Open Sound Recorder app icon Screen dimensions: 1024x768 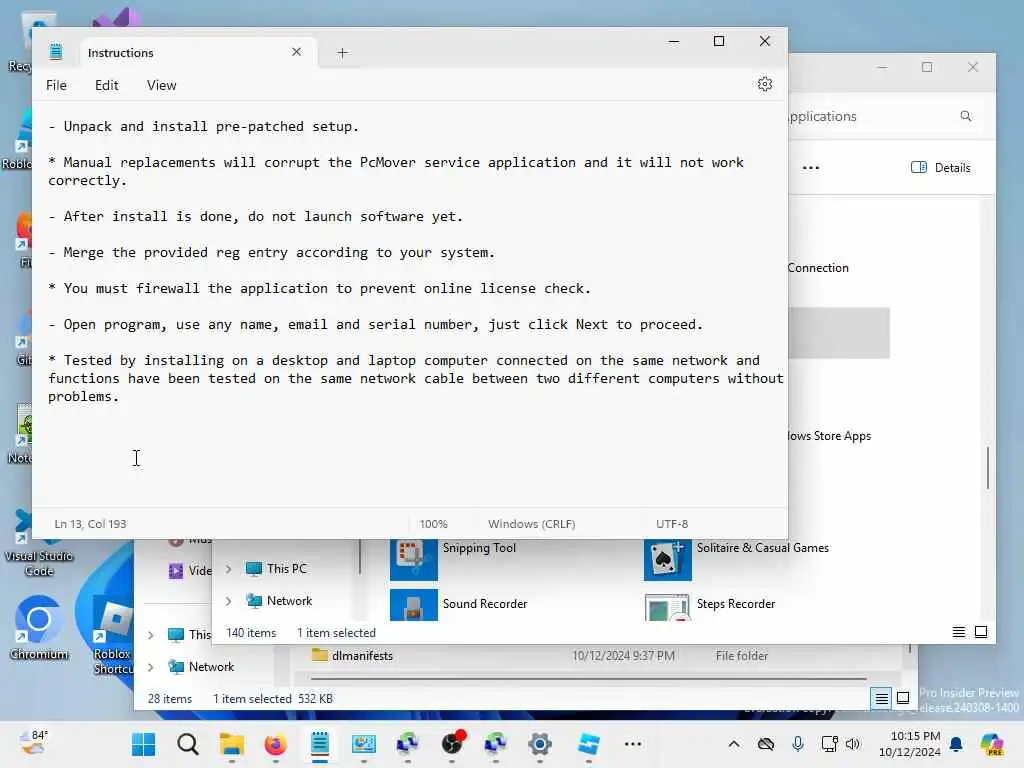tap(413, 605)
